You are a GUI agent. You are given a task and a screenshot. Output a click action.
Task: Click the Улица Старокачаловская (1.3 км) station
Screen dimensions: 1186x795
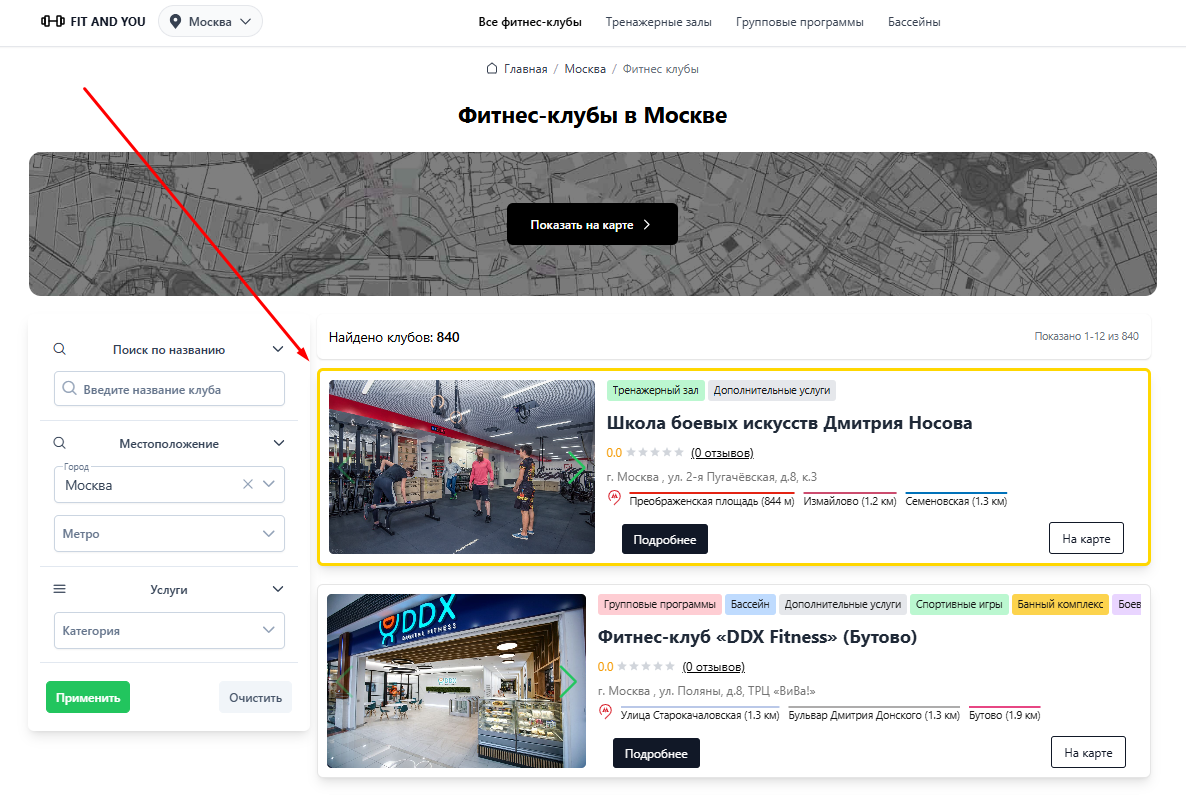700,715
